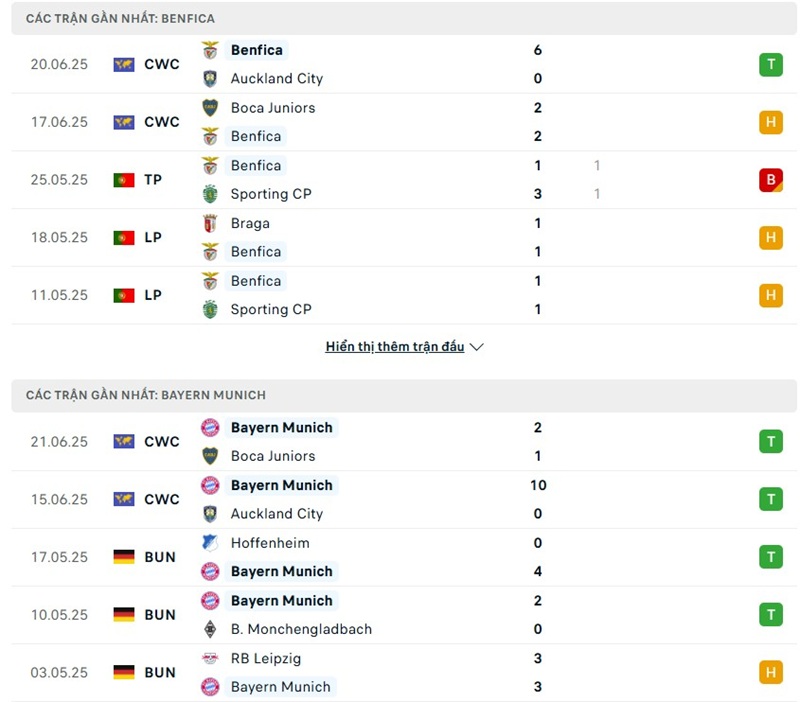Click Auckland City crest under Benfica 6-0
This screenshot has height=702, width=800.
(x=210, y=78)
